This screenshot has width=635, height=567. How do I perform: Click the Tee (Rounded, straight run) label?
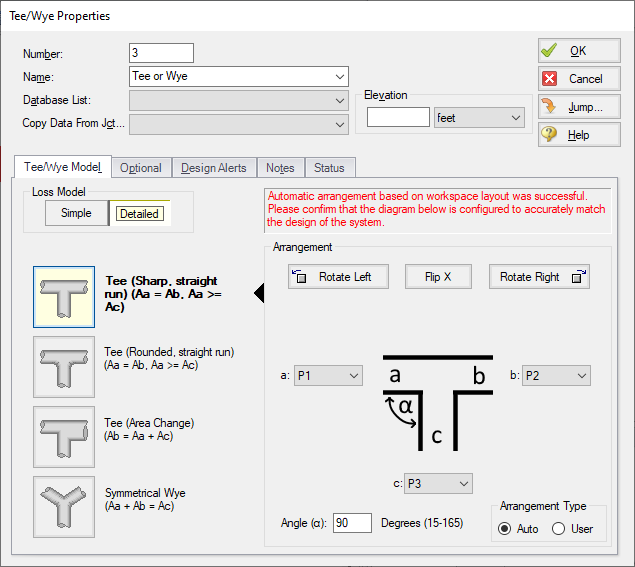(169, 358)
